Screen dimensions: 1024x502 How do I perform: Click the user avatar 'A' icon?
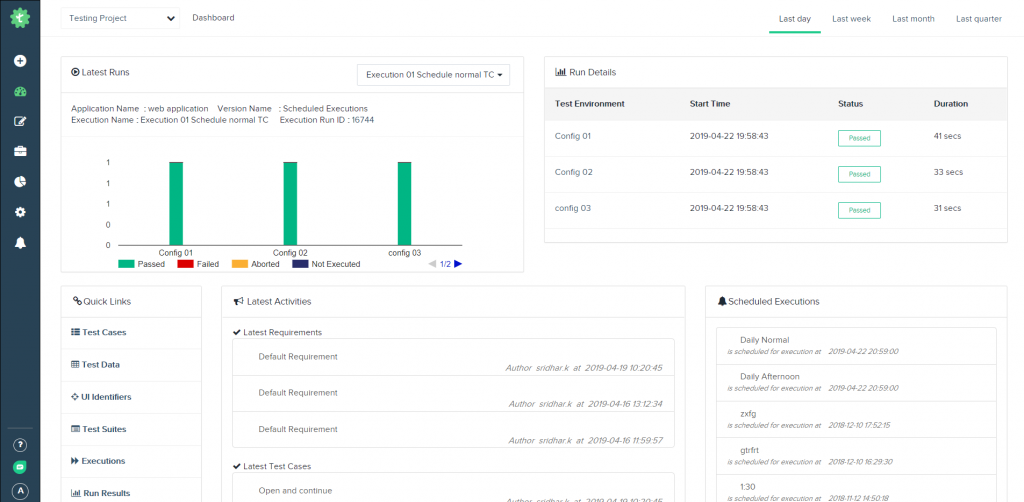pos(20,491)
